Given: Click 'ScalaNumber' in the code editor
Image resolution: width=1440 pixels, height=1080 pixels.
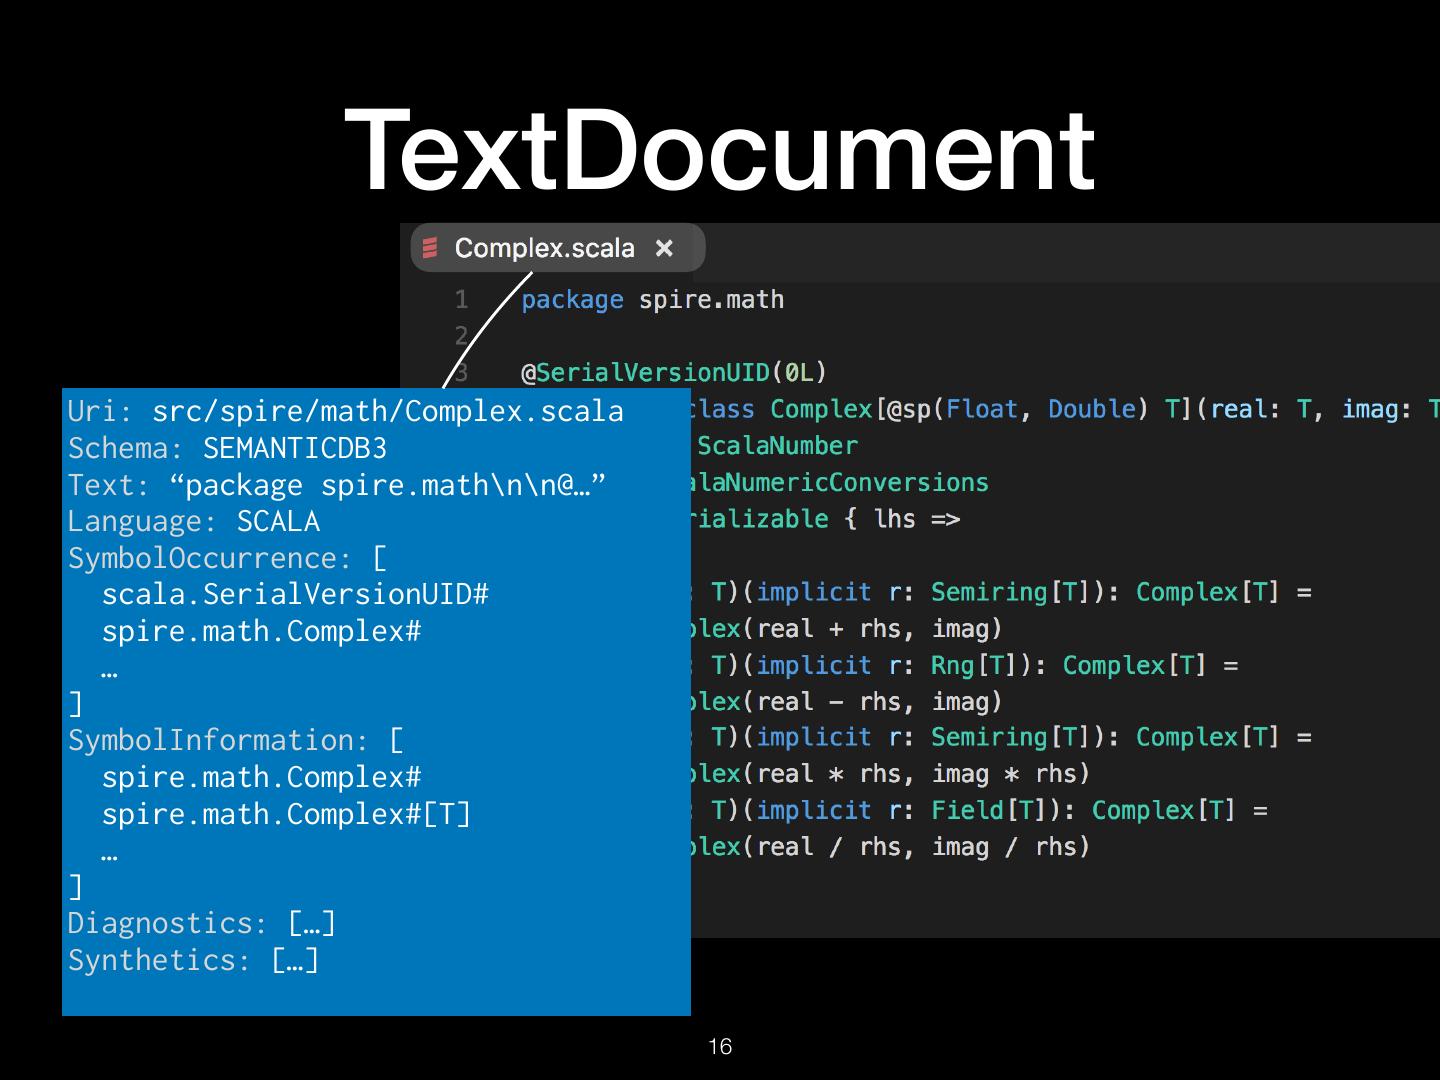Looking at the screenshot, I should 777,446.
